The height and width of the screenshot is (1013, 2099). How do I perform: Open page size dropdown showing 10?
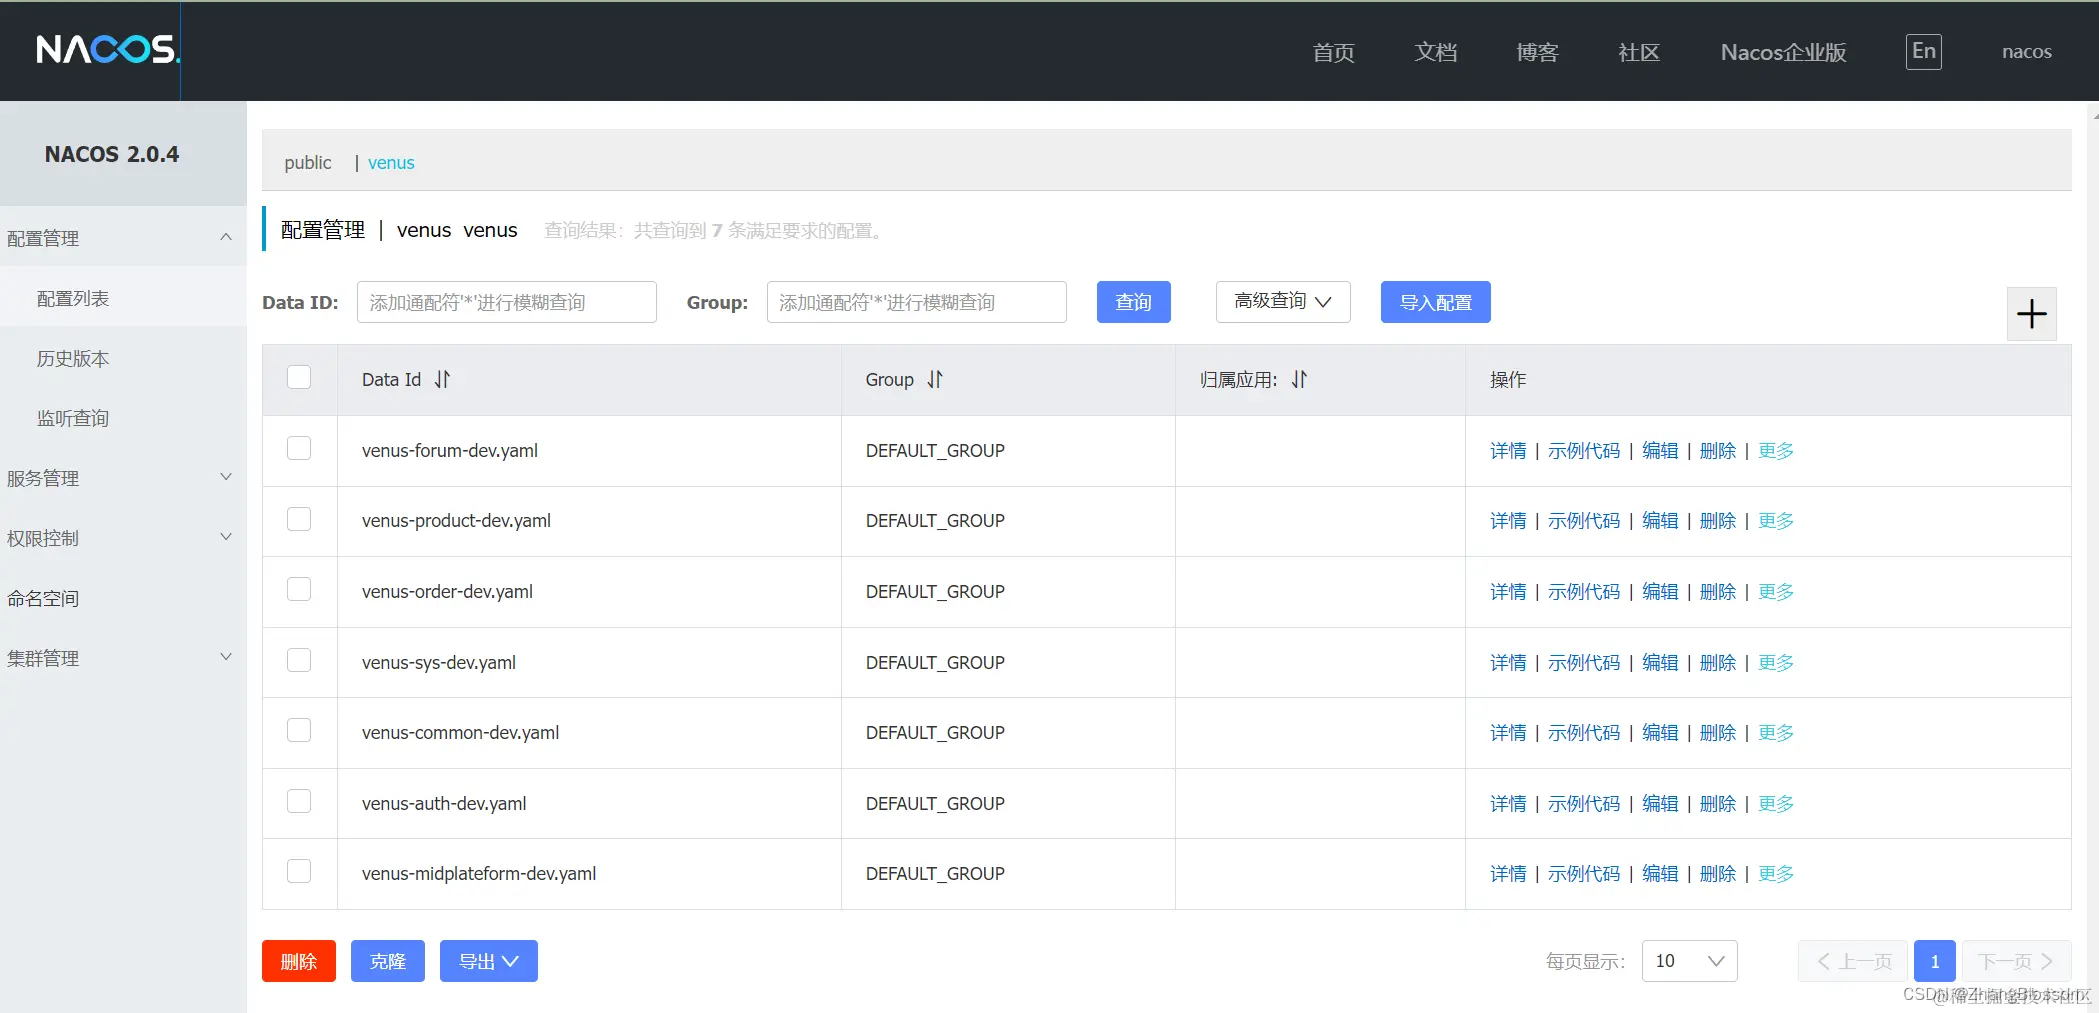[x=1689, y=961]
